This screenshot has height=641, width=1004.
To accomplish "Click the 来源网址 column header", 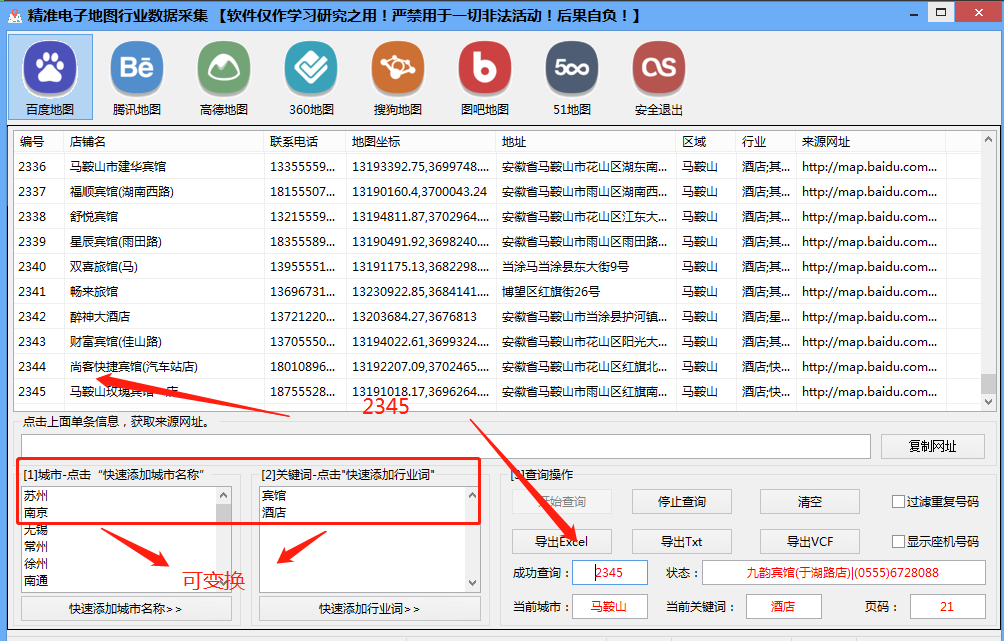I will click(871, 142).
